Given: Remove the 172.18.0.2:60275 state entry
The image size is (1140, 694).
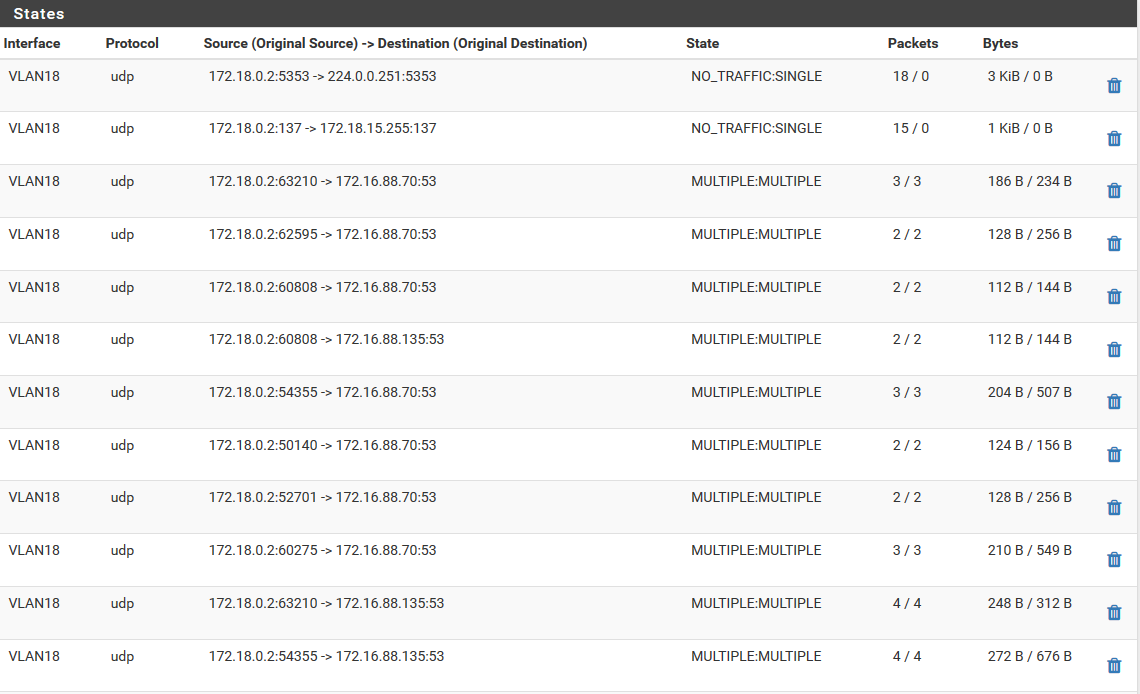Looking at the screenshot, I should coord(1114,560).
